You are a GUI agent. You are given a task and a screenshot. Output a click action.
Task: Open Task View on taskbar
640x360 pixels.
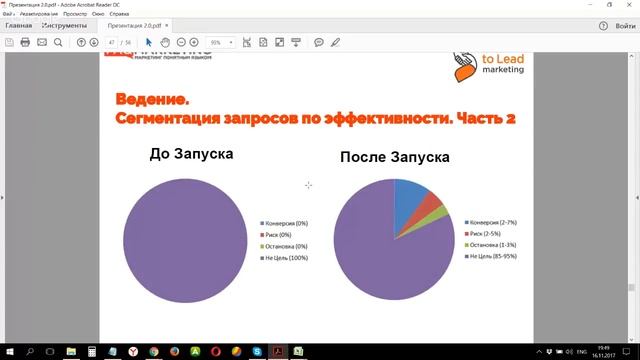(50, 351)
